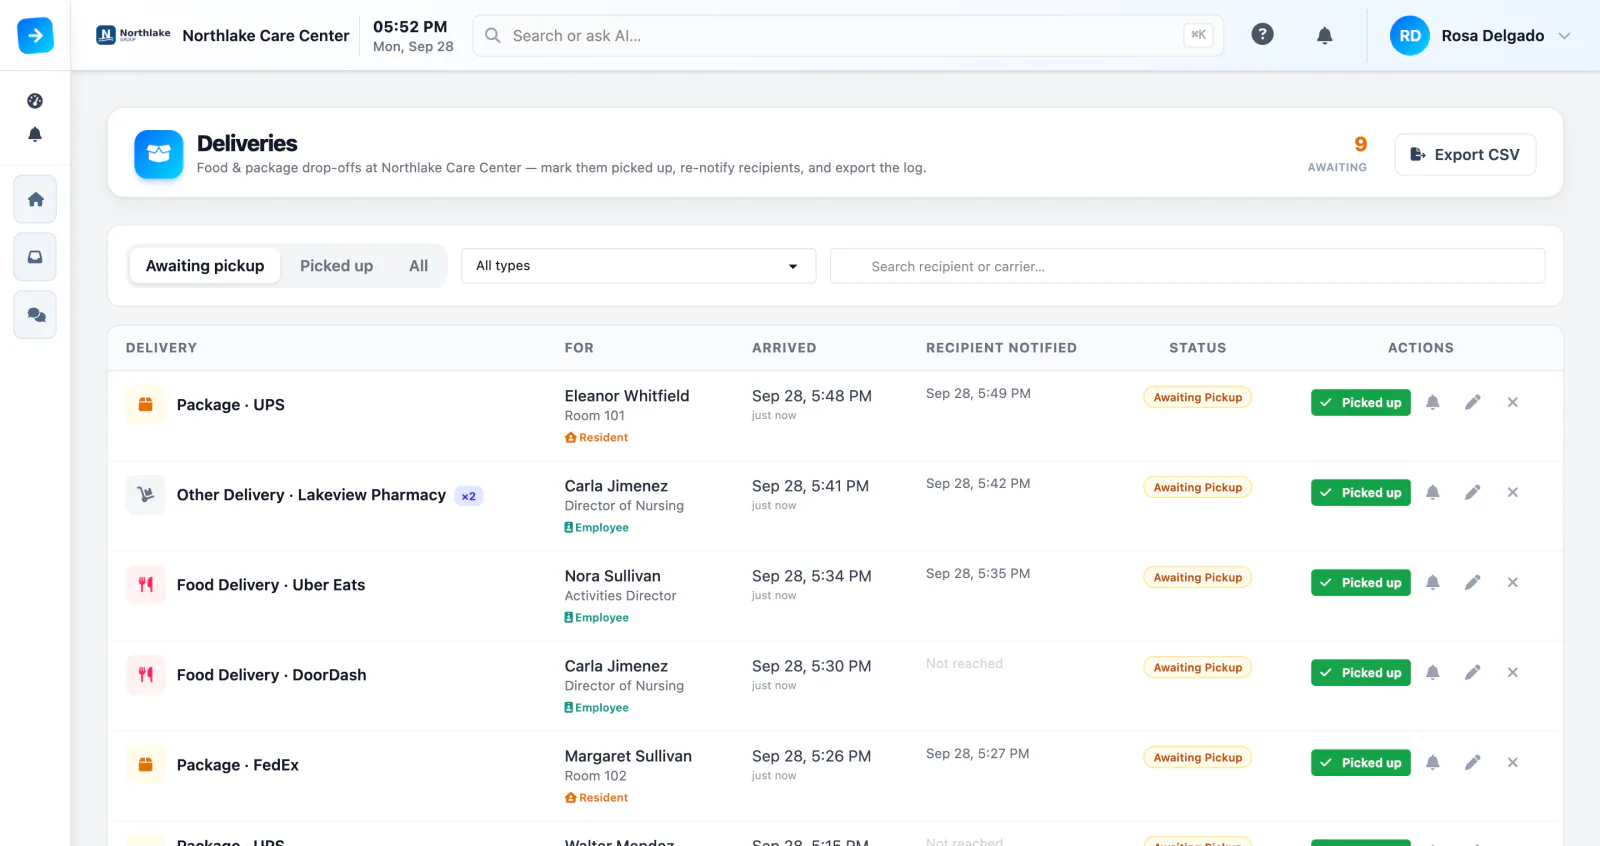1600x846 pixels.
Task: Expand the sidebar with the arrow button
Action: click(35, 36)
